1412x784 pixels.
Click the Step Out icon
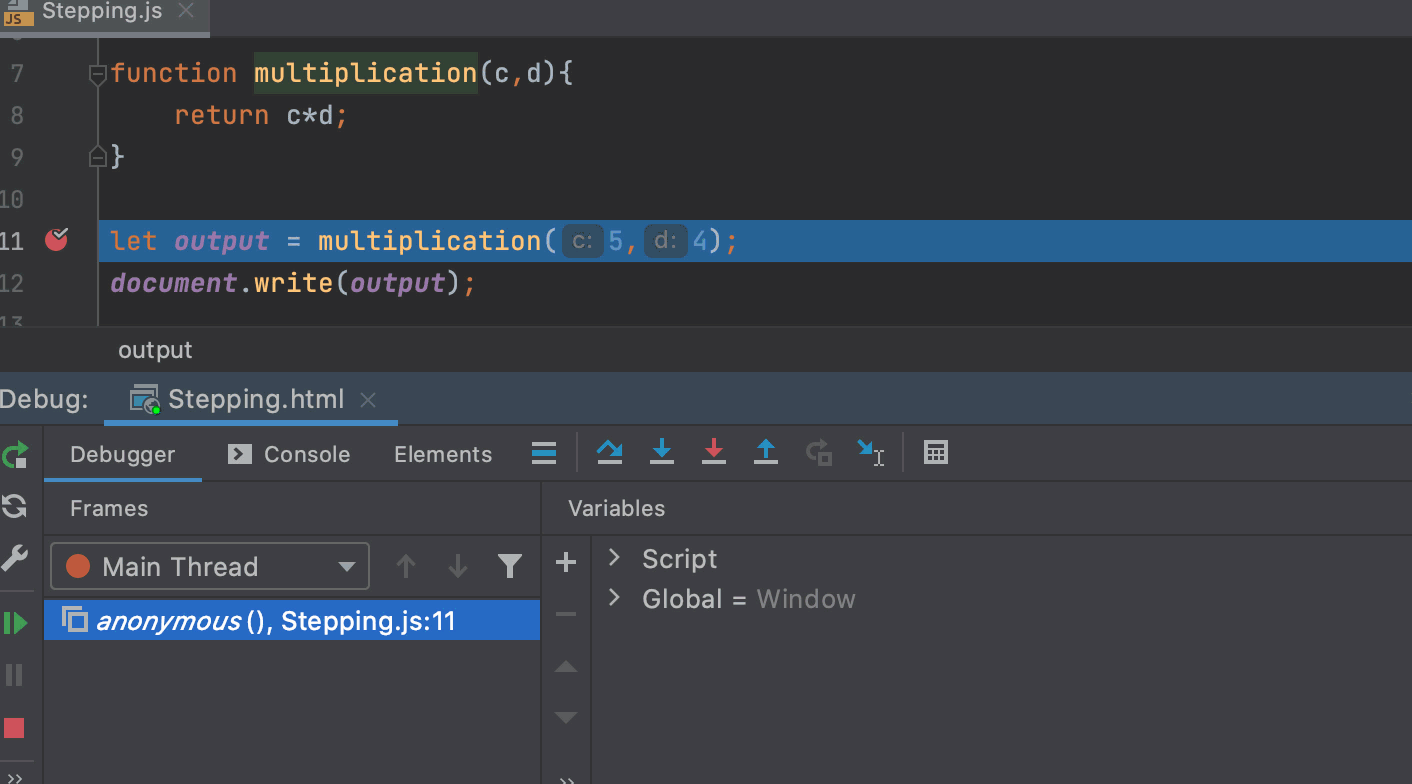click(765, 453)
